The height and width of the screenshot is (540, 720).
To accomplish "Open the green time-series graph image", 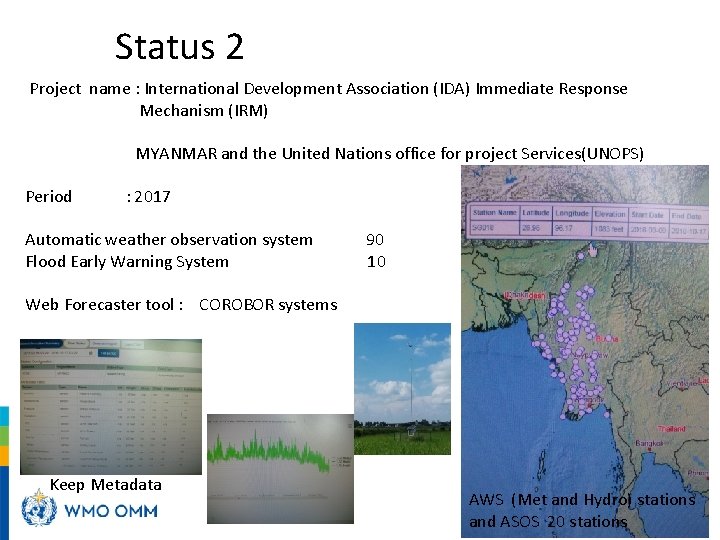I will click(280, 469).
